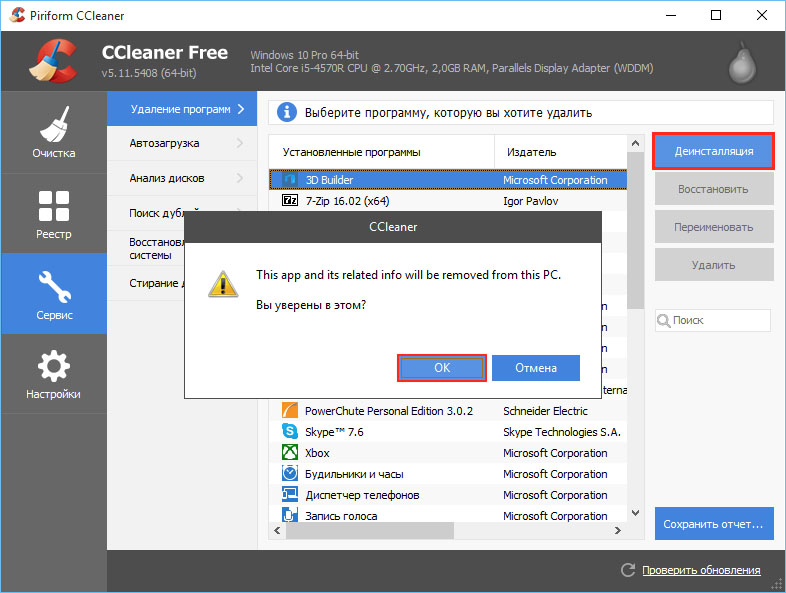The height and width of the screenshot is (593, 786).
Task: Open the Очистка (Cleaner) section
Action: coord(54,132)
